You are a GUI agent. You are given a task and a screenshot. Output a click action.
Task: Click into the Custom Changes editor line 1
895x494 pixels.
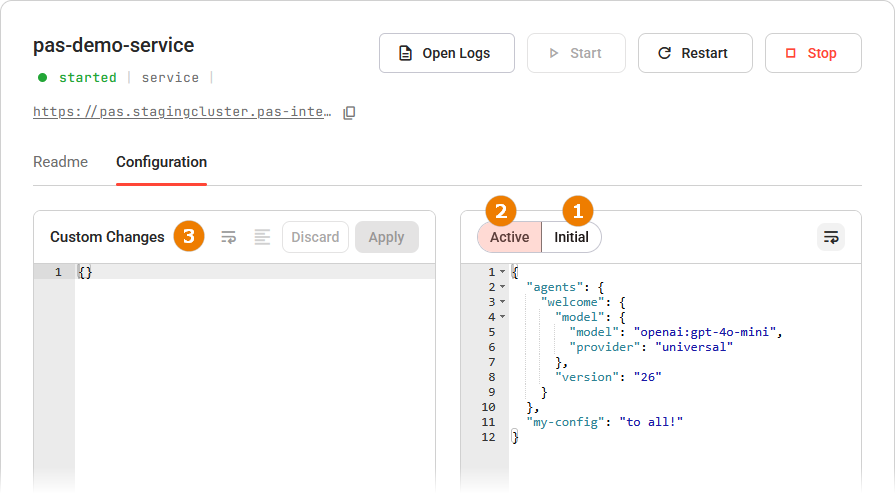[255, 272]
